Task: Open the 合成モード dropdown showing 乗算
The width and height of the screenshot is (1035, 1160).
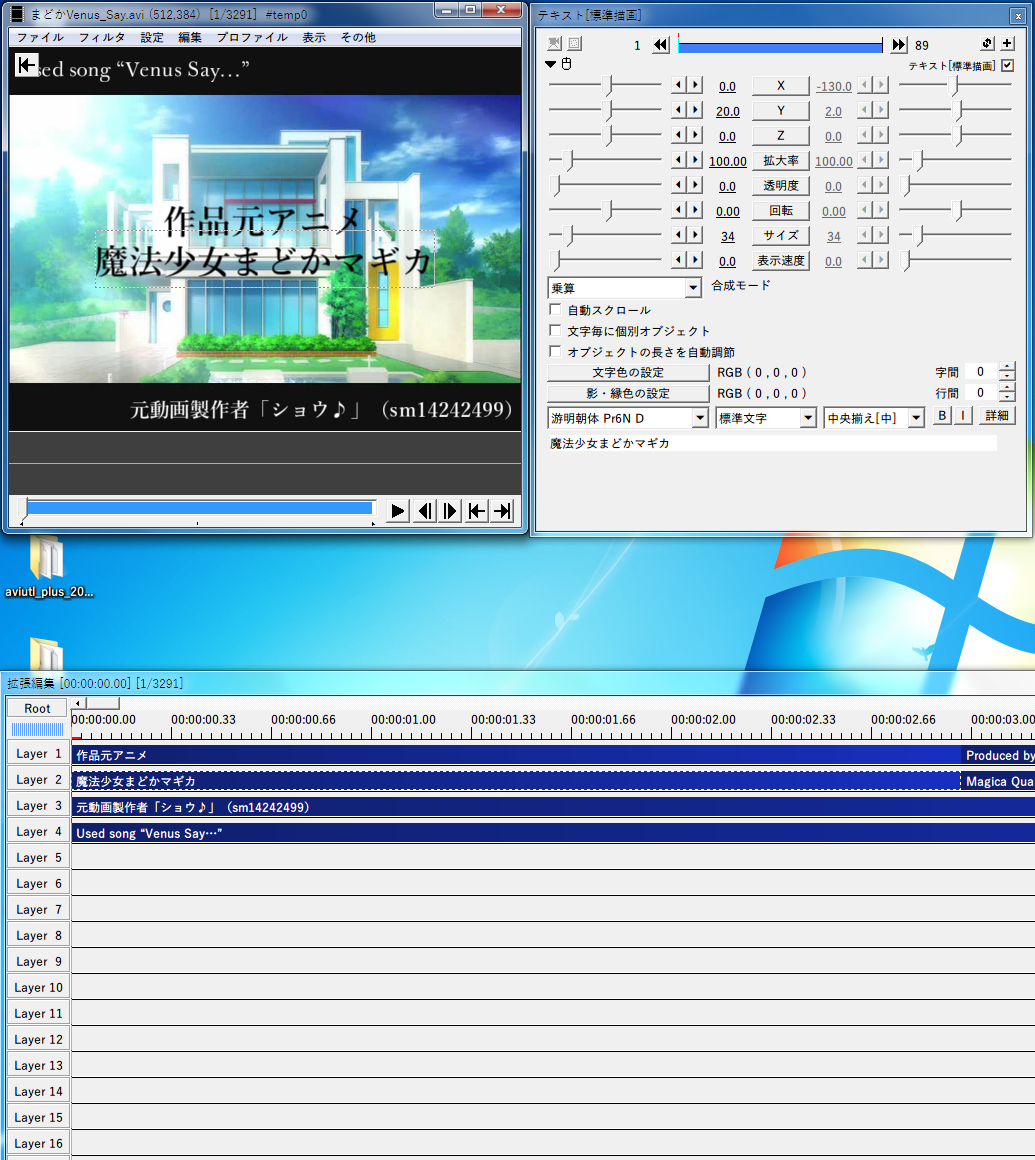Action: [x=624, y=288]
